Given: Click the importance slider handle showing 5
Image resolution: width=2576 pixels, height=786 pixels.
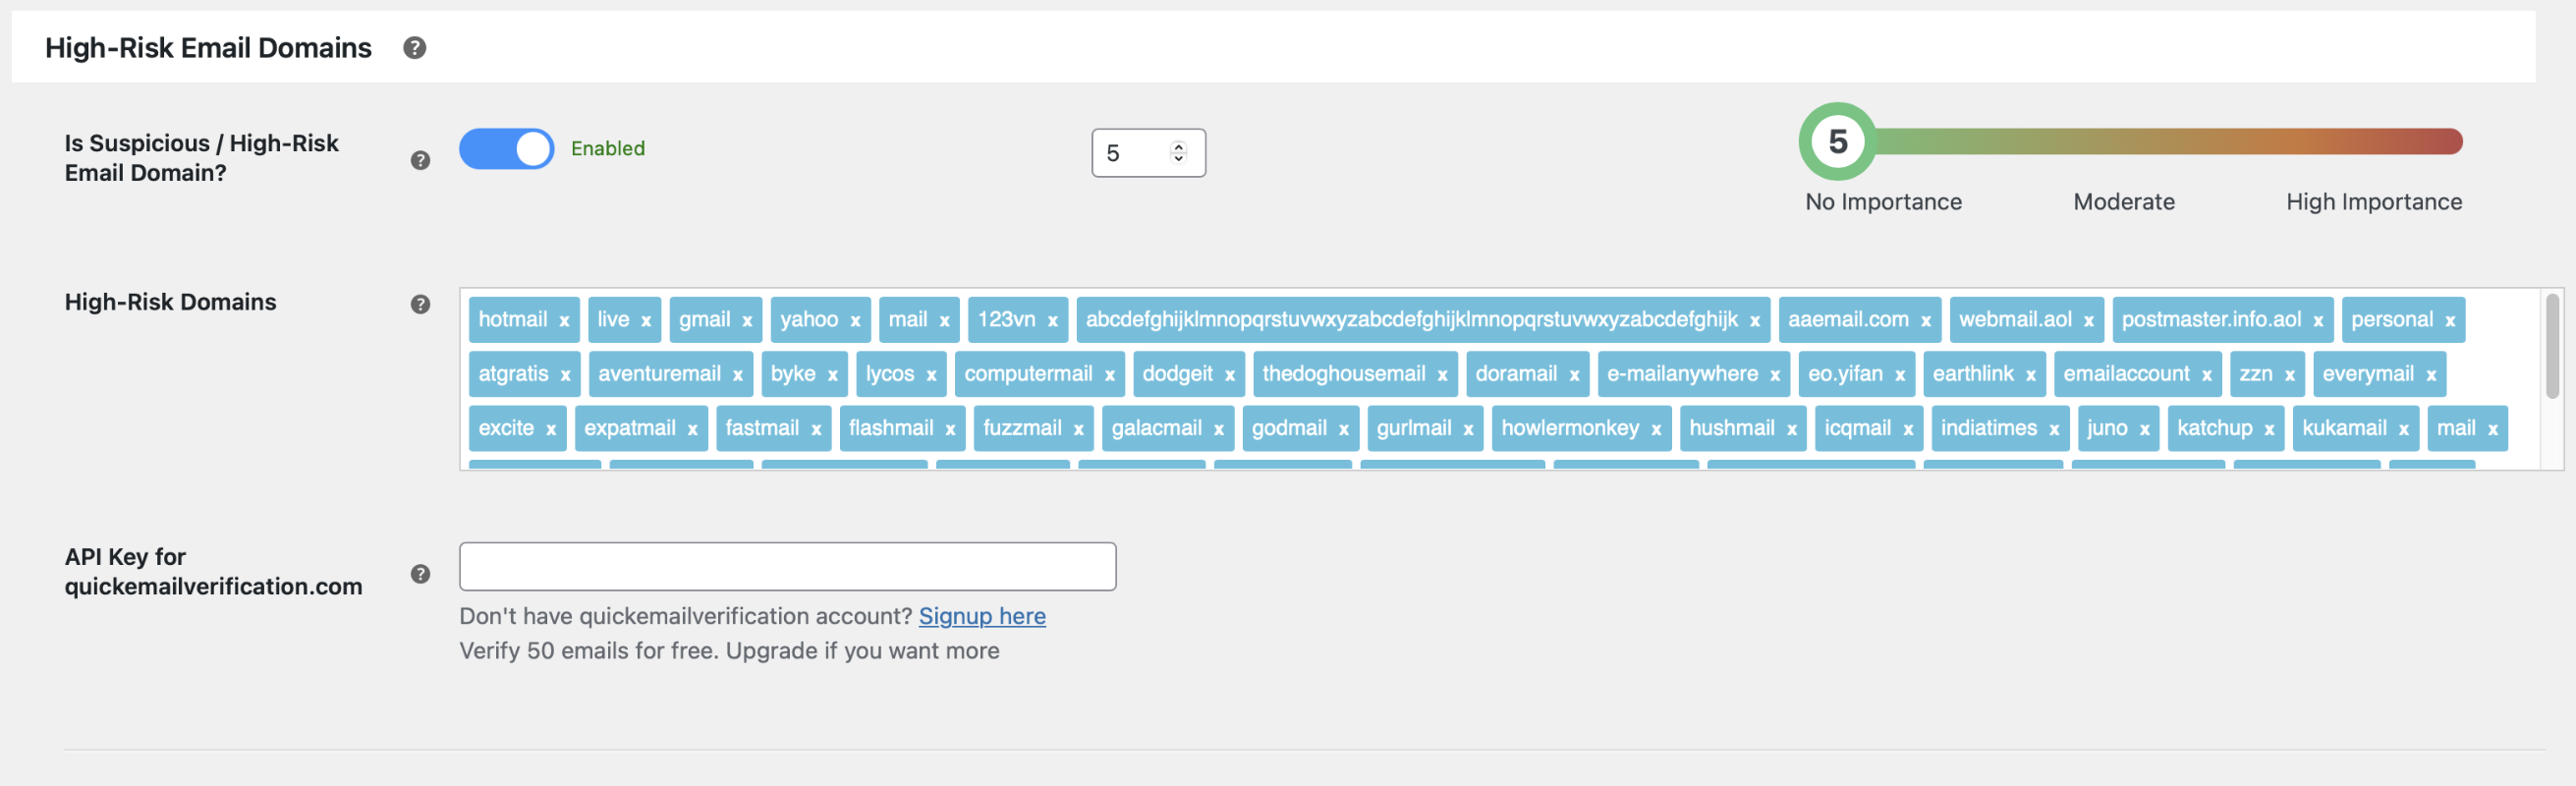Looking at the screenshot, I should [1837, 141].
